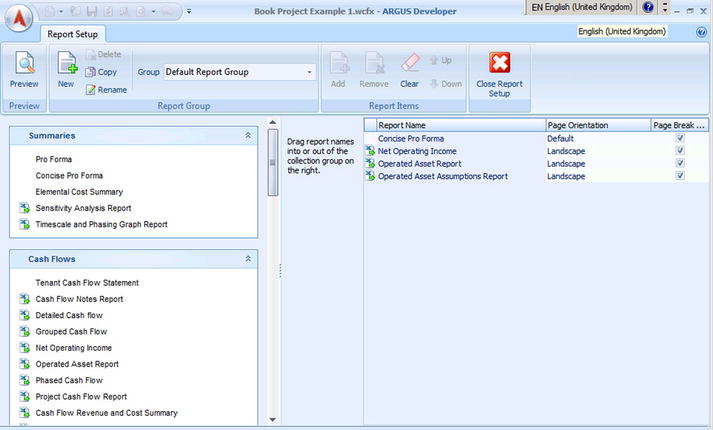Click the icon beside Timescale and Phasing Graph Report
This screenshot has width=713, height=430.
[x=25, y=224]
